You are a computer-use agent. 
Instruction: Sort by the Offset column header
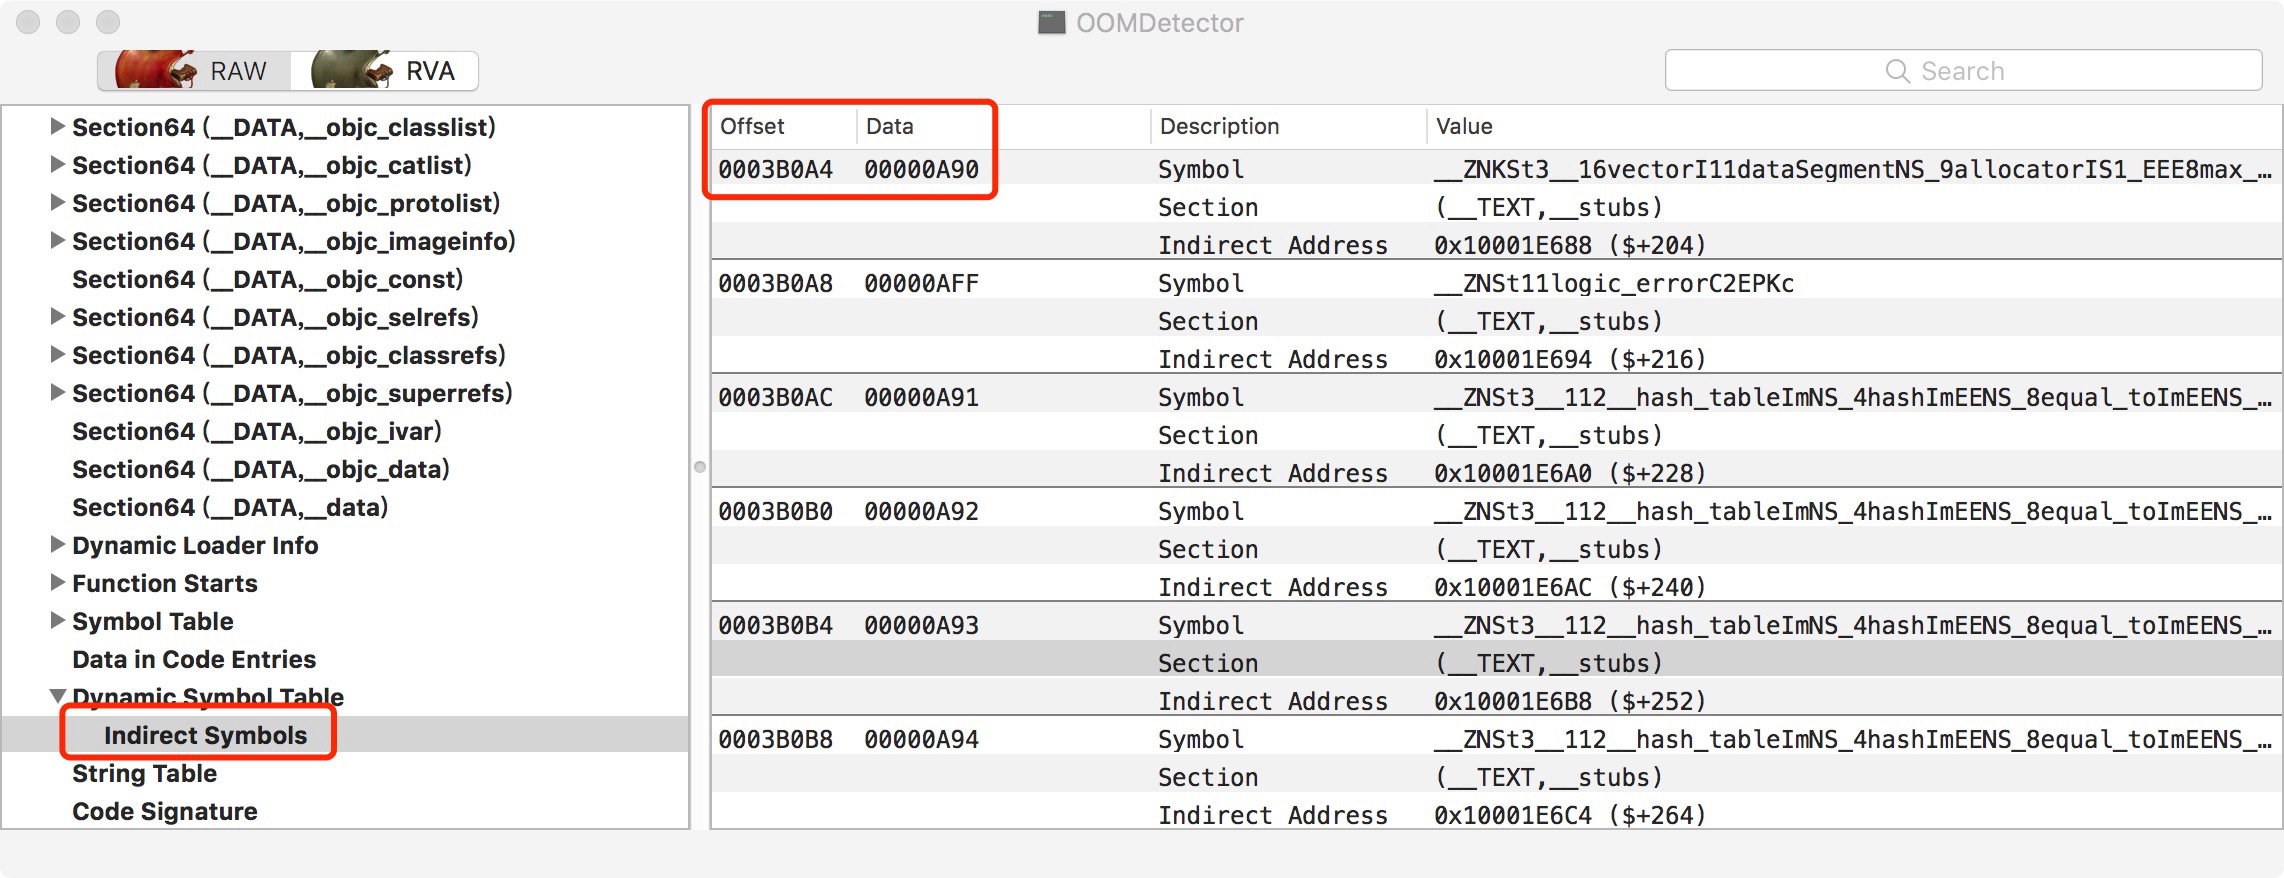752,127
